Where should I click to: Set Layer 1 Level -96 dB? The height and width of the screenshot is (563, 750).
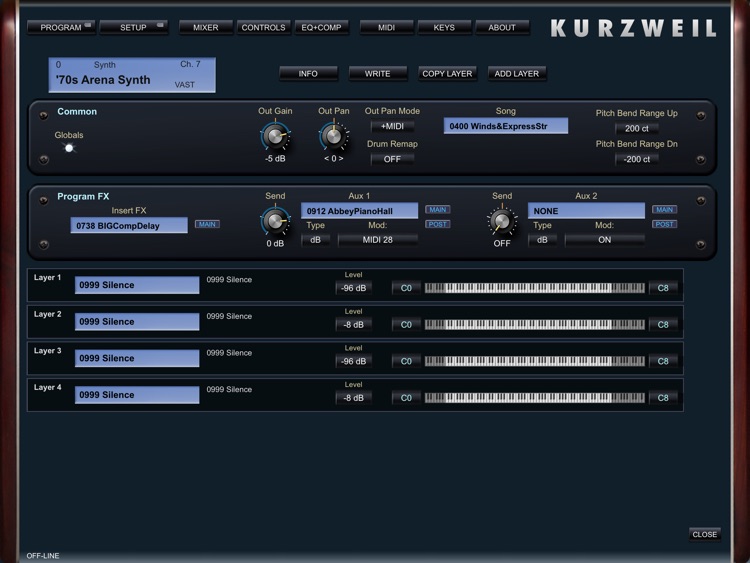tap(353, 288)
